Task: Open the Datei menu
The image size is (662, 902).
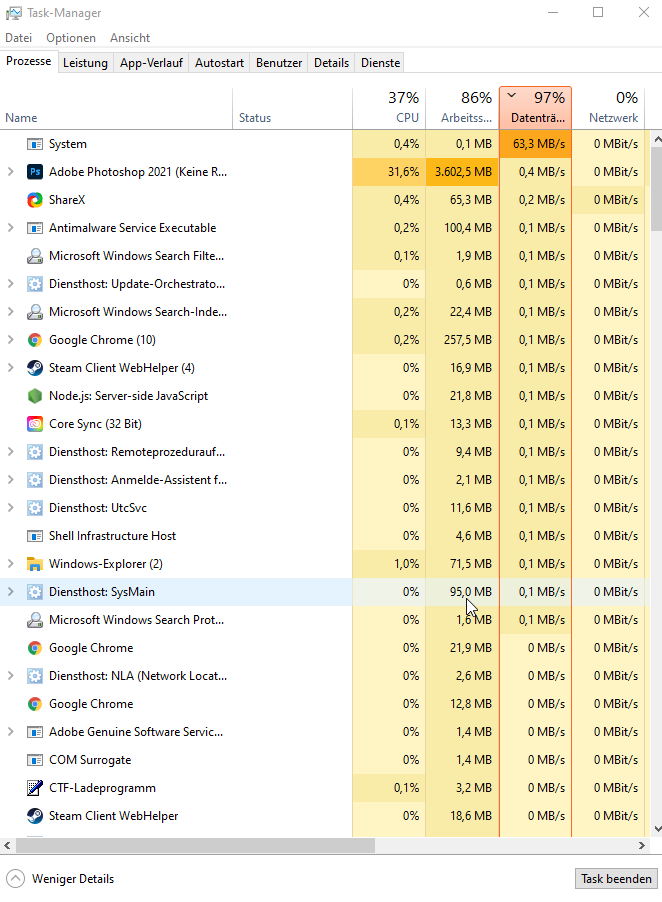Action: (18, 38)
